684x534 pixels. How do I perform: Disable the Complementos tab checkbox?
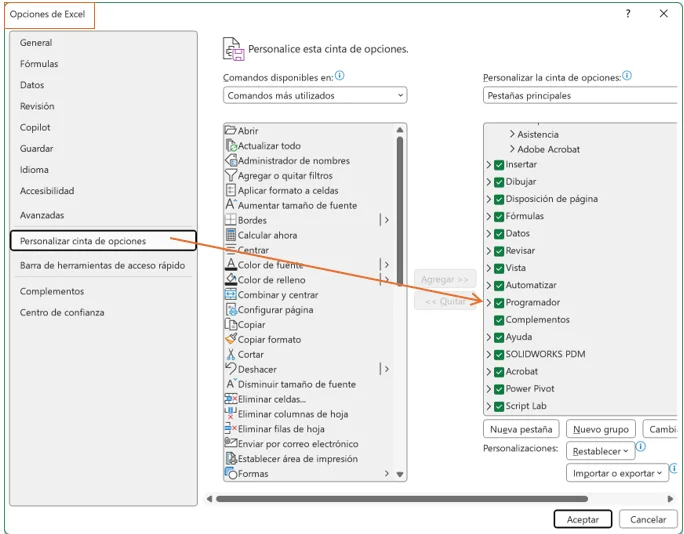[x=499, y=320]
